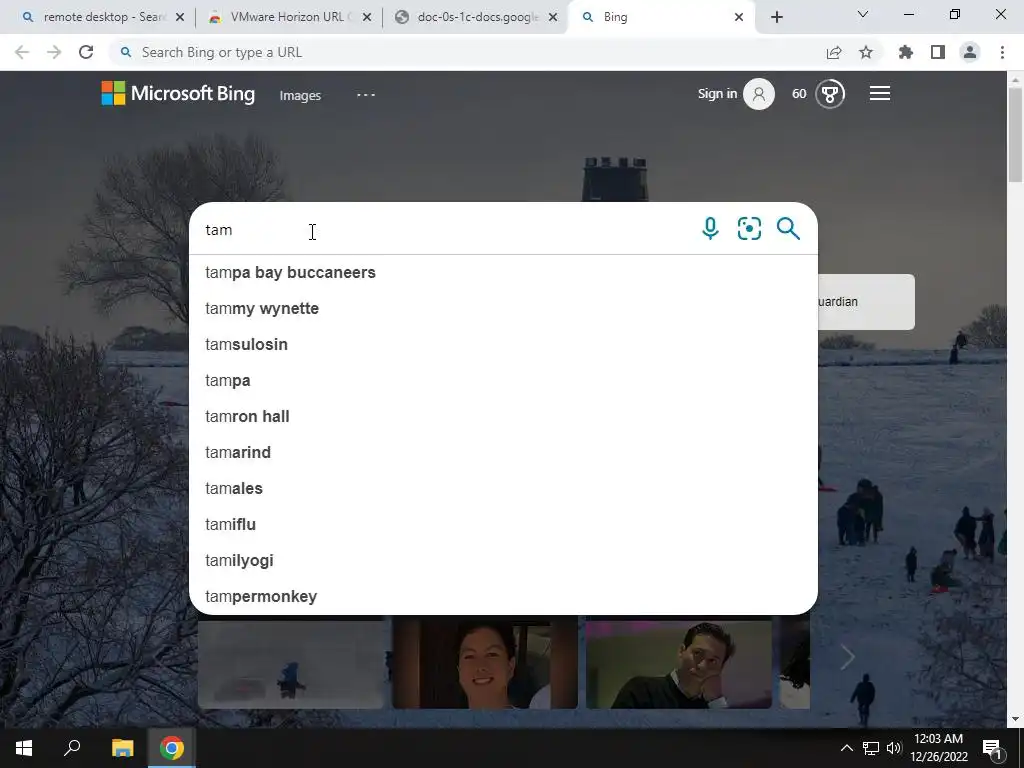Open the man in sweater thumbnail

click(x=679, y=664)
